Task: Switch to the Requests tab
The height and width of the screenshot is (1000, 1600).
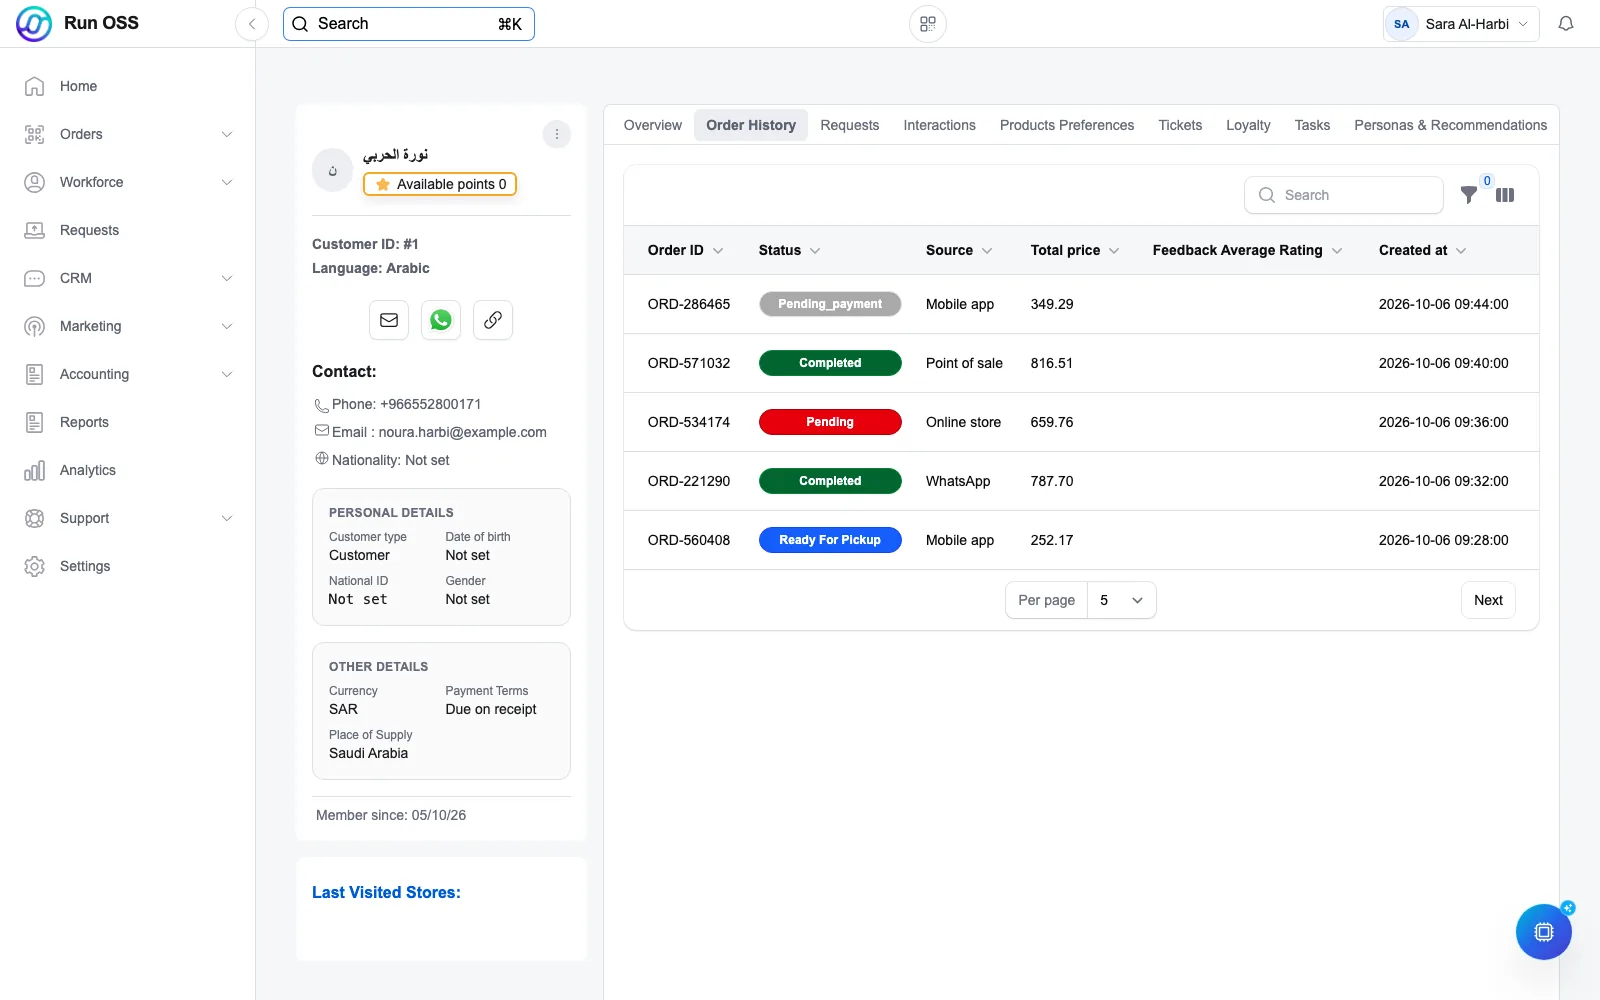Action: tap(850, 125)
